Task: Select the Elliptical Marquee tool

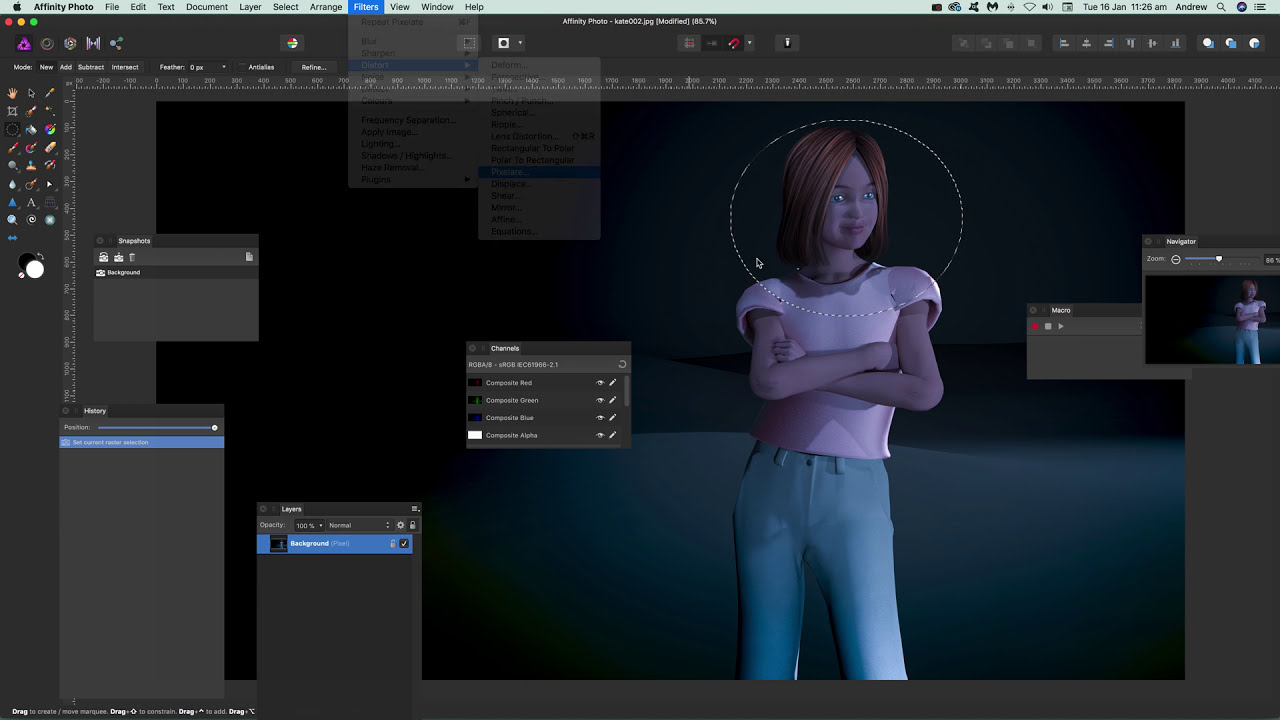Action: 12,129
